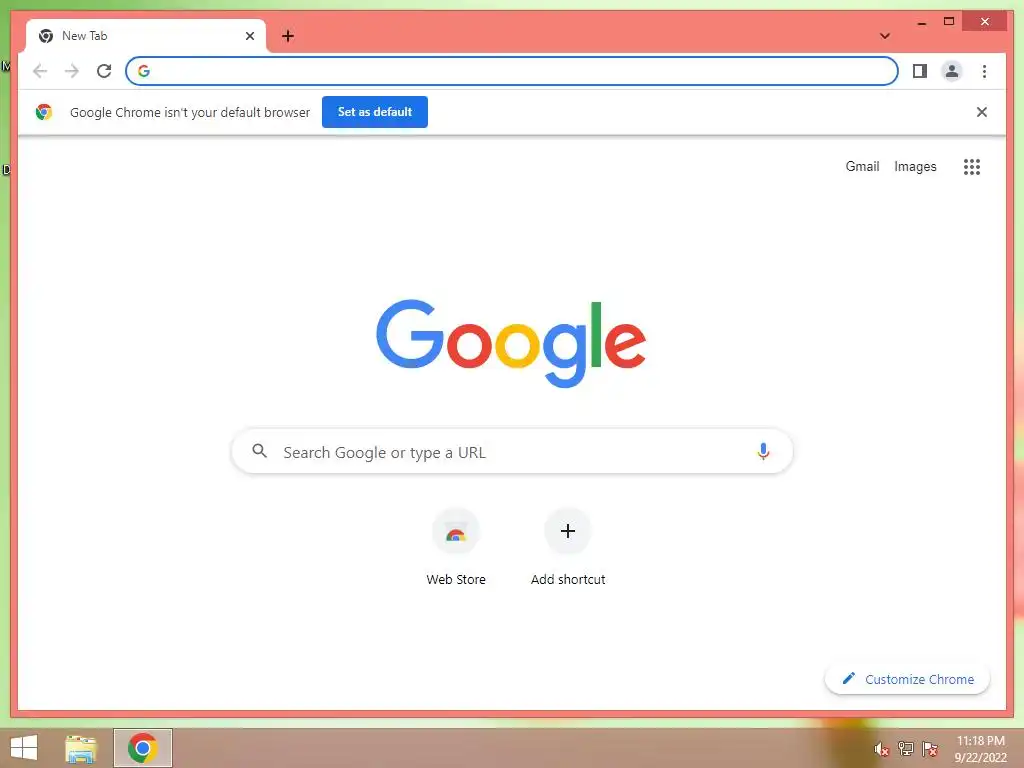Minimize the Chrome window
Screen dimensions: 1024x768
pos(921,22)
